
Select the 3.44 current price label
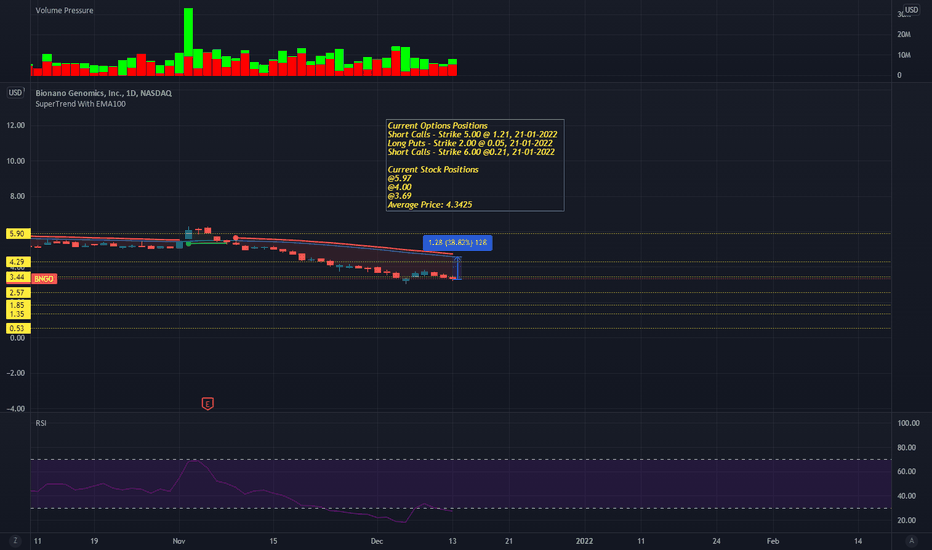coord(18,277)
